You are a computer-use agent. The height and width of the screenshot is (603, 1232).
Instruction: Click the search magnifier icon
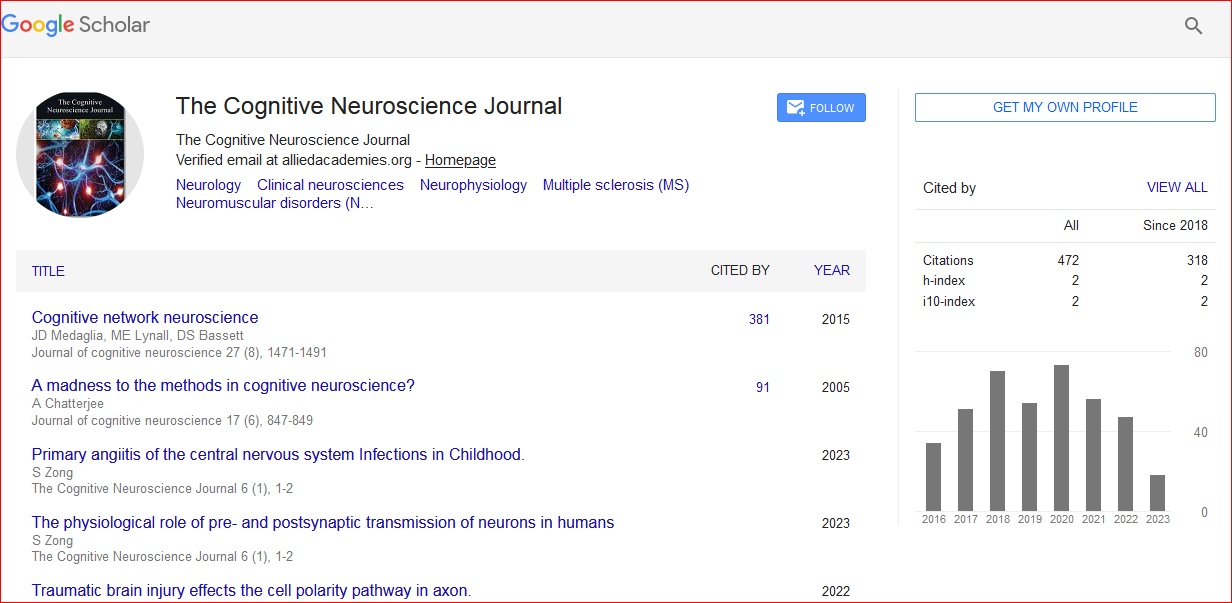click(x=1193, y=26)
